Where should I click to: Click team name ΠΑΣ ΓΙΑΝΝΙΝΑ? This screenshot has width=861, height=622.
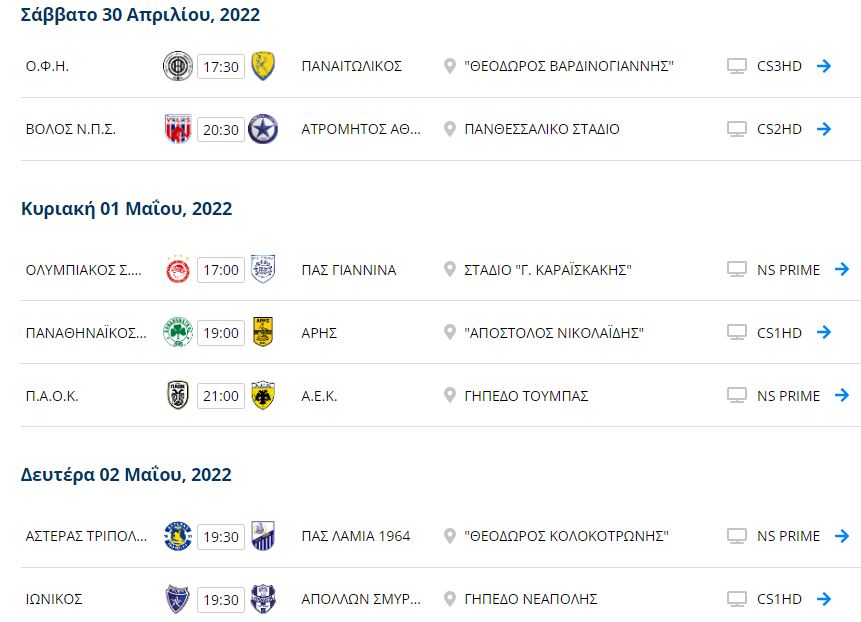point(348,270)
